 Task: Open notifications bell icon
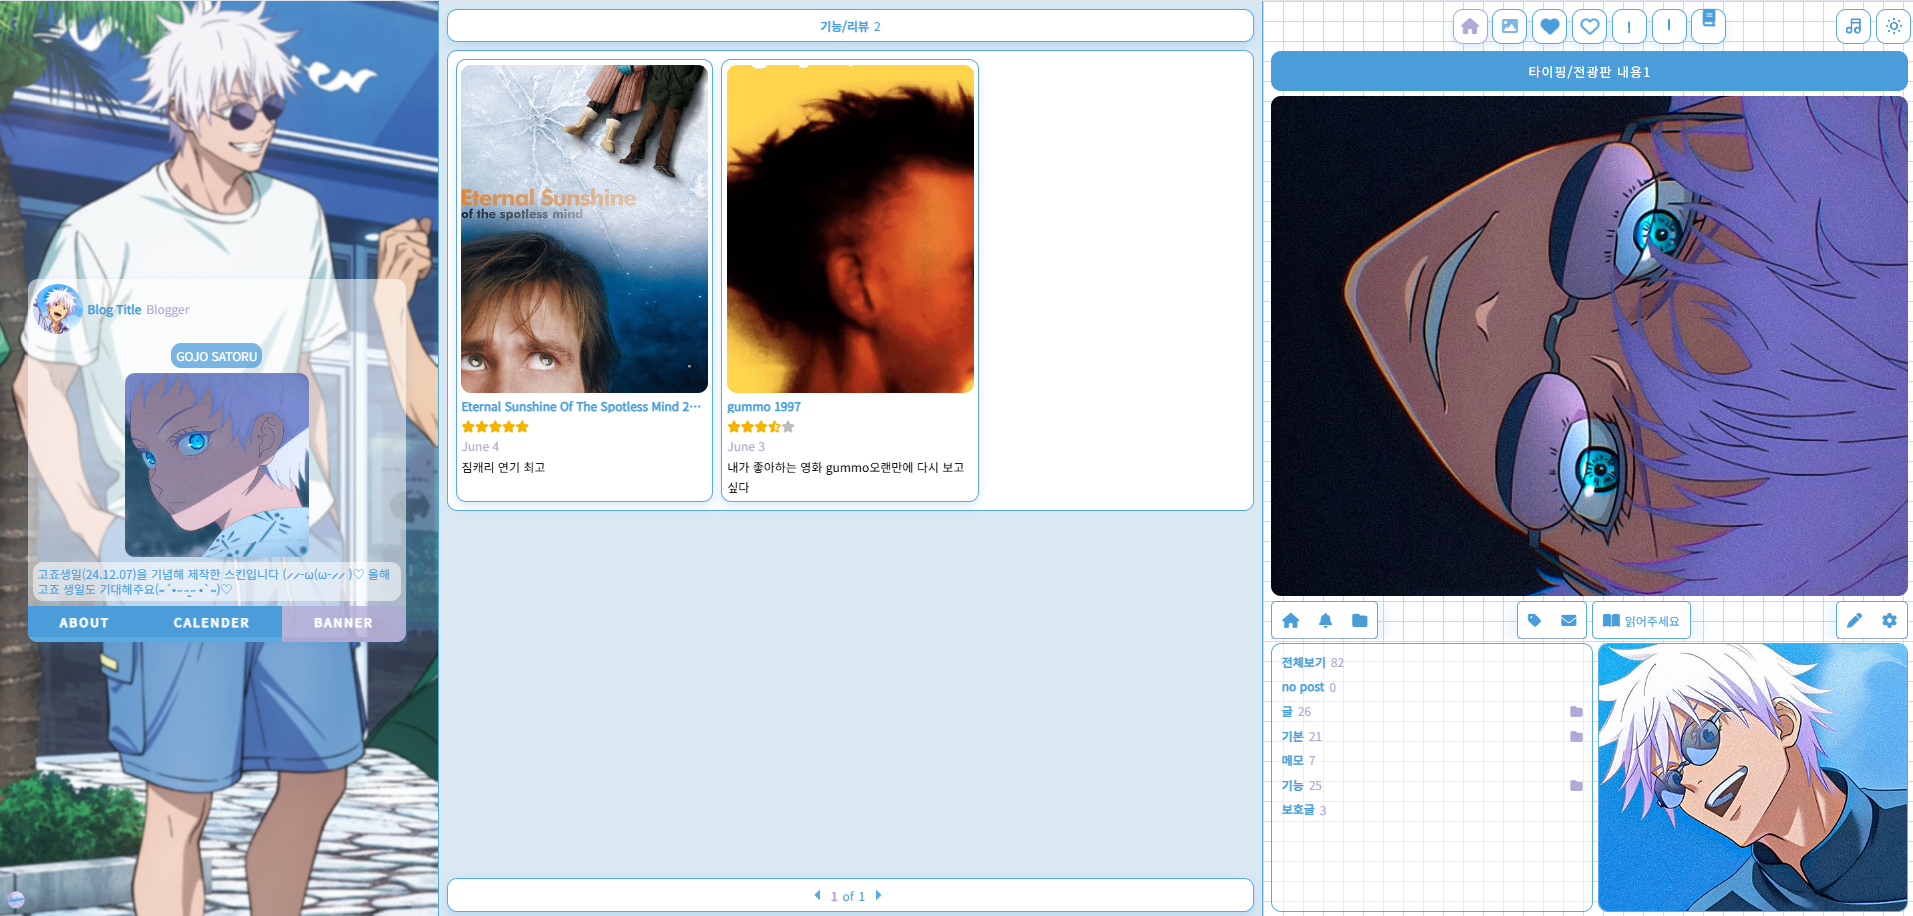(x=1325, y=621)
